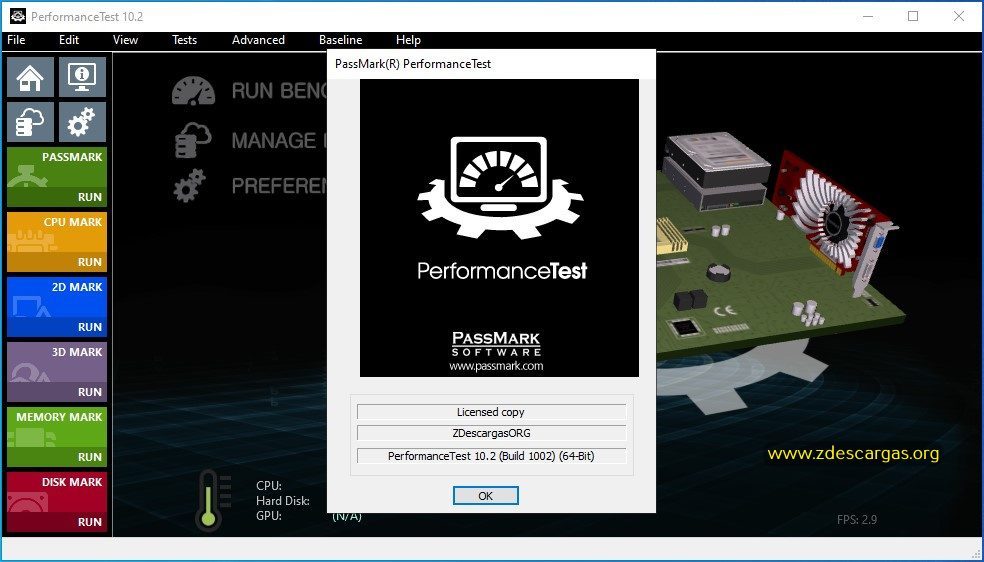Run the Memory Mark test tile
984x562 pixels.
click(x=56, y=437)
